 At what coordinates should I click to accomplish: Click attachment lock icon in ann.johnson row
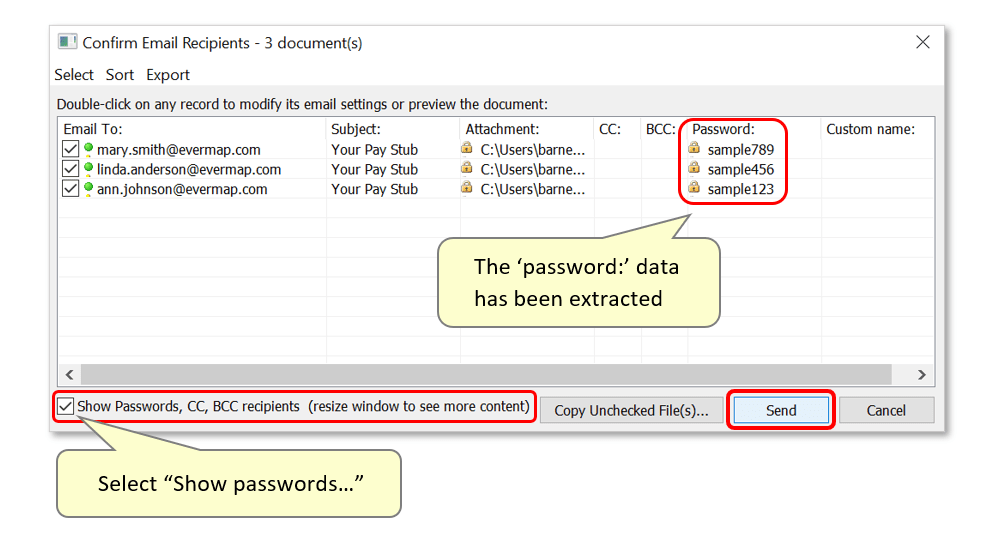click(467, 188)
